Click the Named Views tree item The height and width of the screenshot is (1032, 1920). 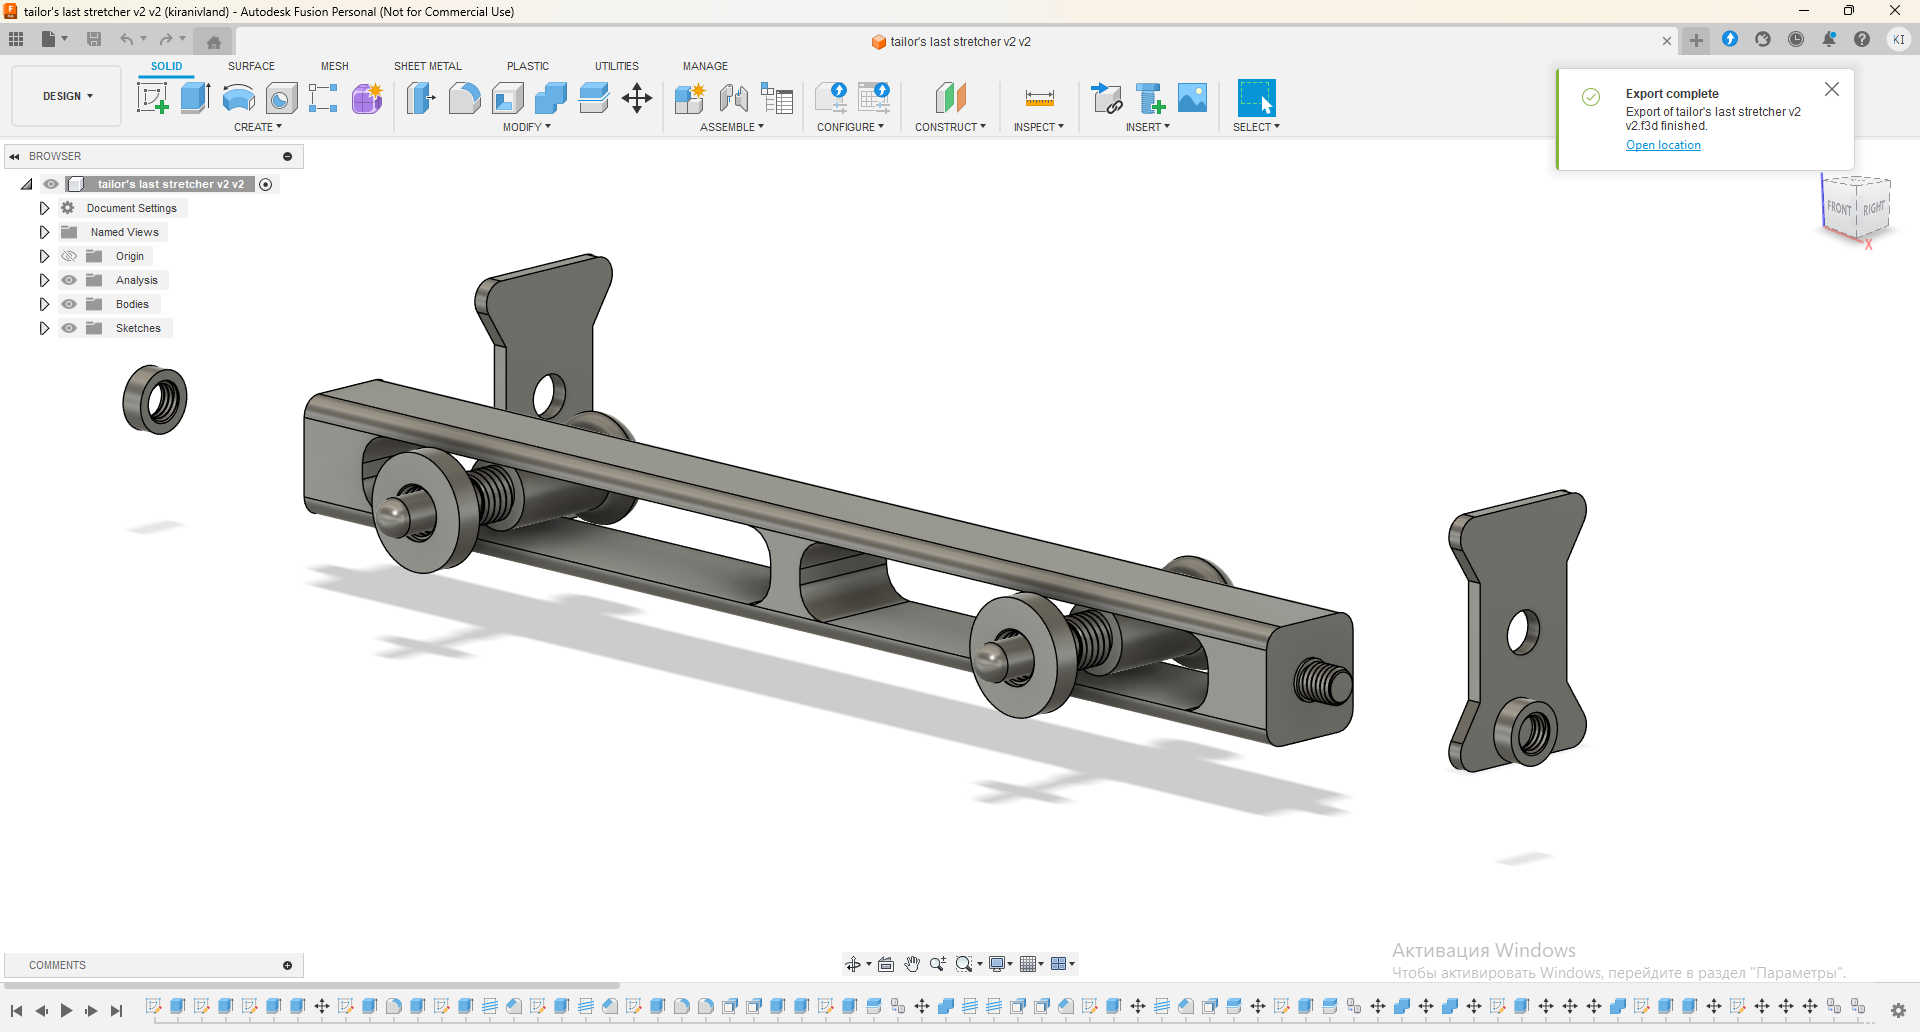124,232
